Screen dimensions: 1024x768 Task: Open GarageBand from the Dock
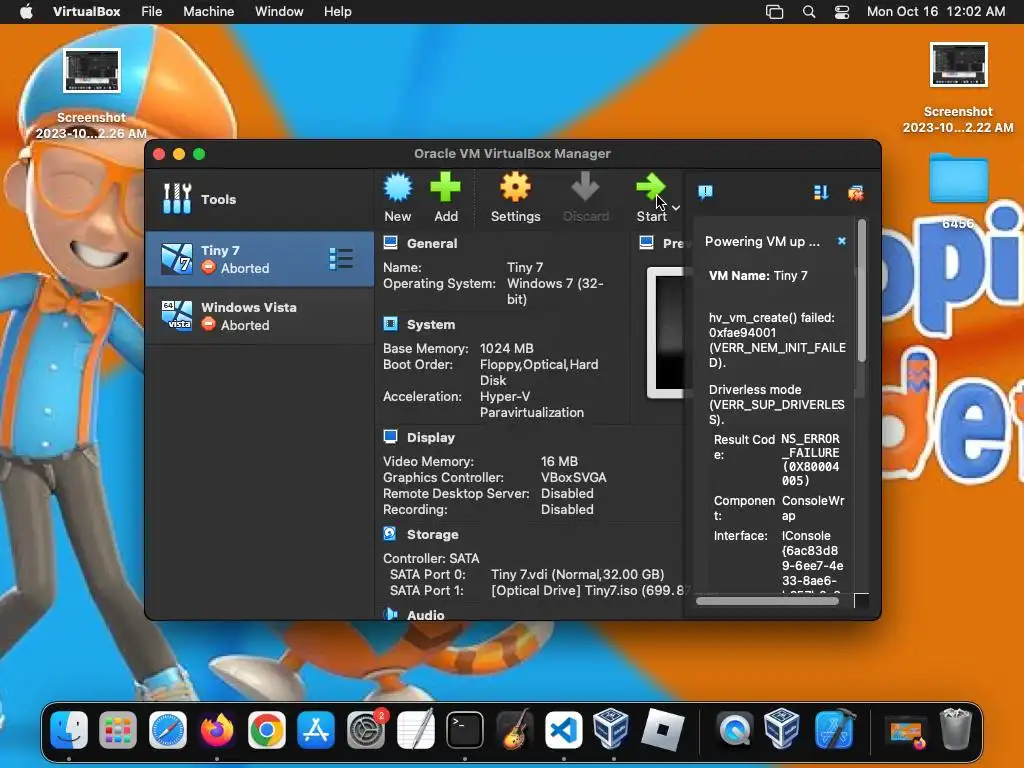[514, 729]
